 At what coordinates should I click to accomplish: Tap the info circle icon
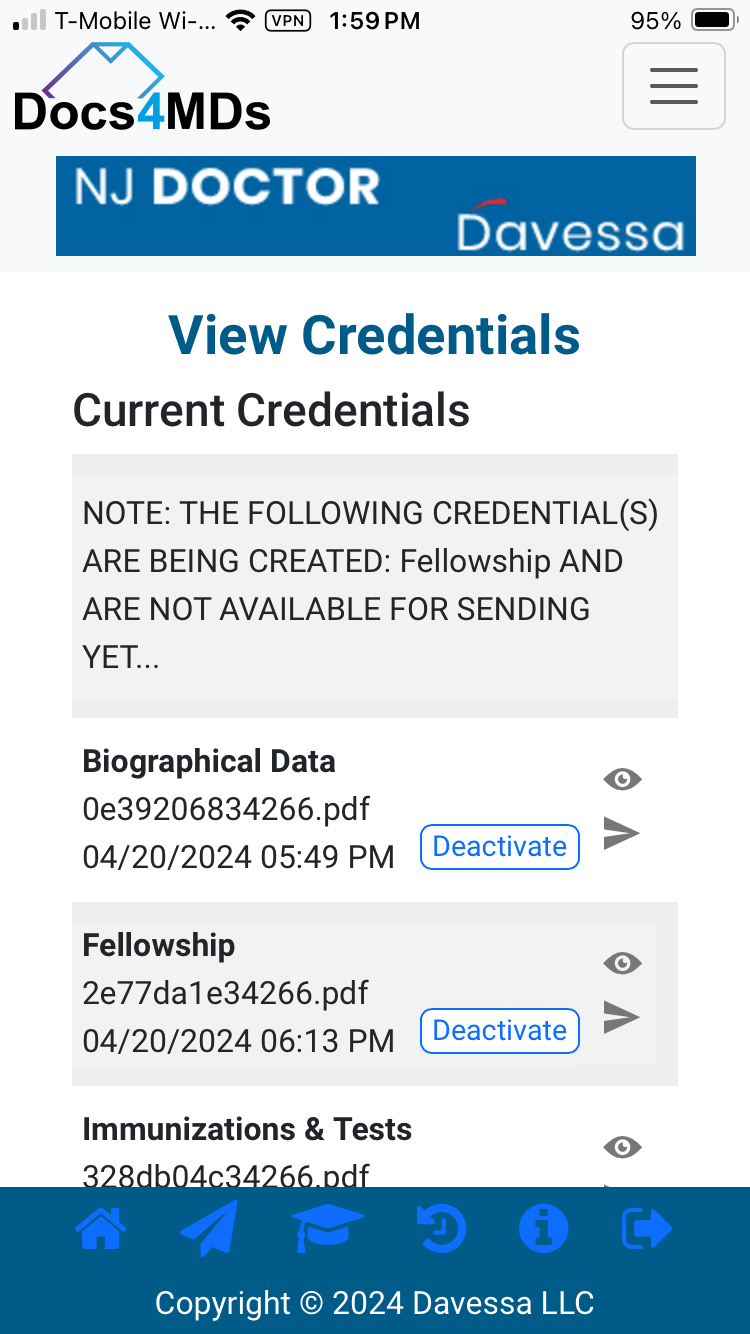[x=543, y=1229]
